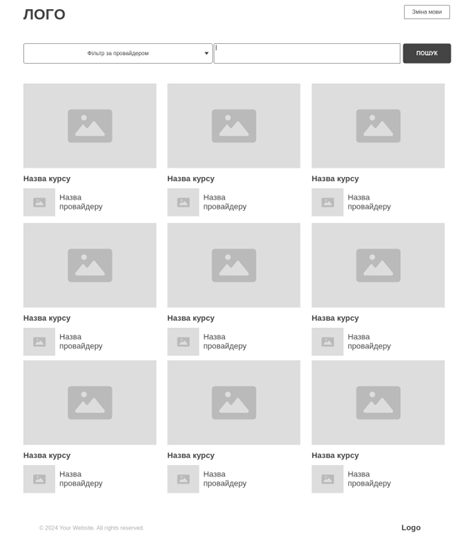Viewport: 467px width, 538px height.
Task: Select provider logo icon under first course
Action: coord(39,202)
